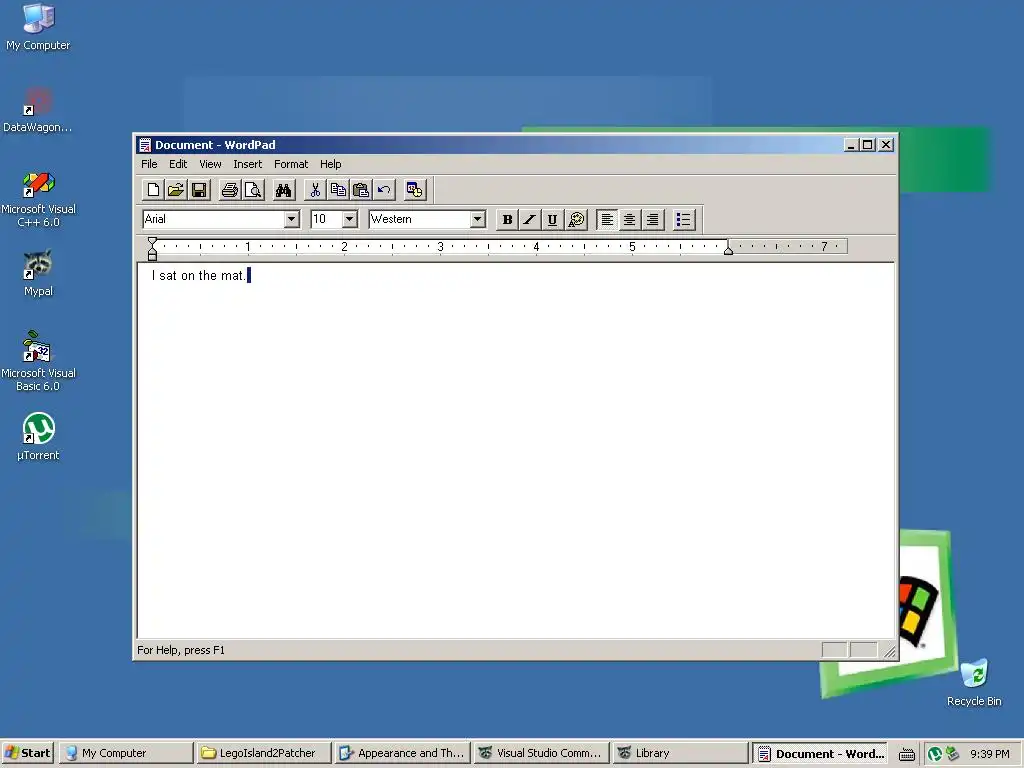Click into the Arial font name field
Image resolution: width=1024 pixels, height=768 pixels.
pos(214,219)
